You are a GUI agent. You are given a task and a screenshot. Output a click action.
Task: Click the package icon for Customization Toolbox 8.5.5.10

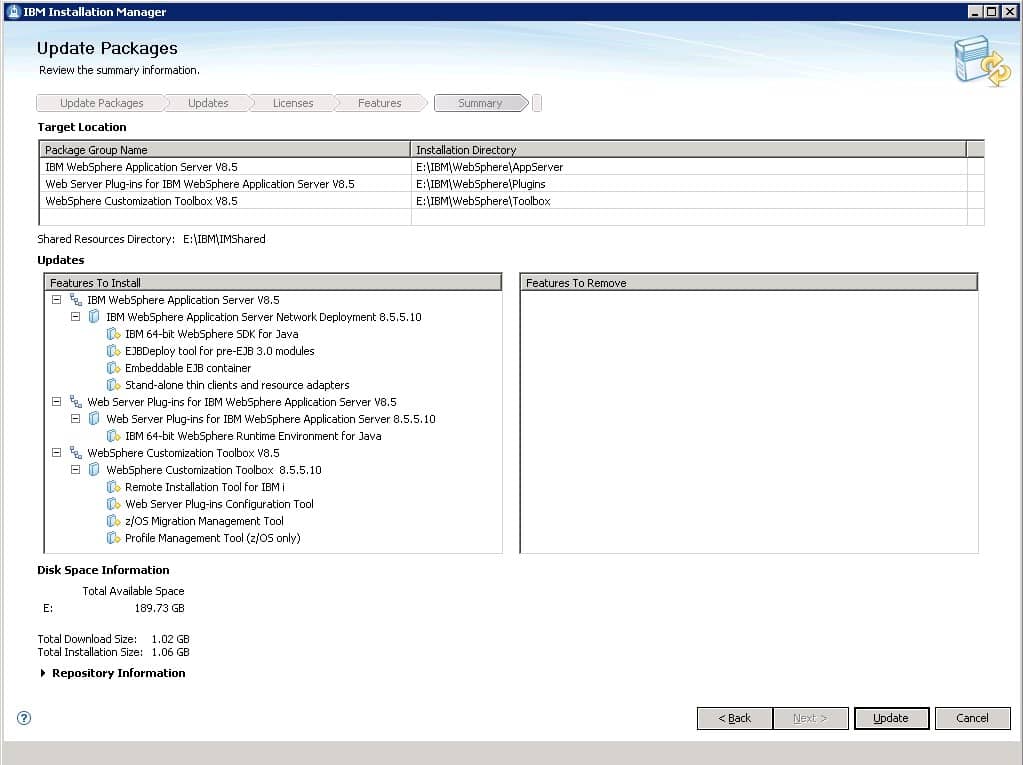tap(94, 470)
